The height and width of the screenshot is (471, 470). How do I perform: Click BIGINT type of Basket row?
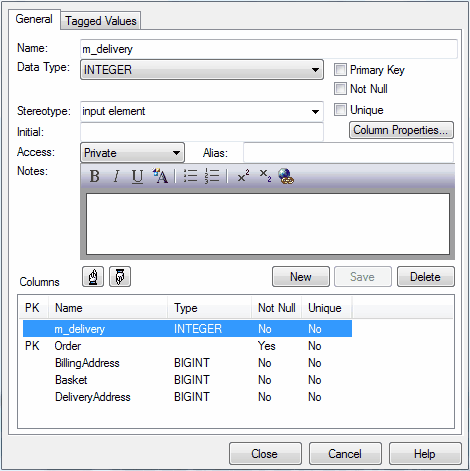tap(192, 380)
